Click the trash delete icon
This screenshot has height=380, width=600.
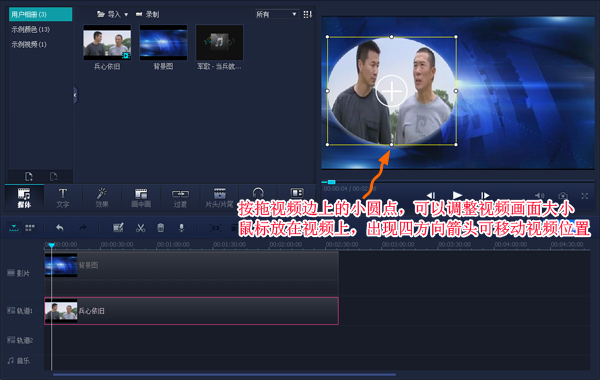point(161,228)
